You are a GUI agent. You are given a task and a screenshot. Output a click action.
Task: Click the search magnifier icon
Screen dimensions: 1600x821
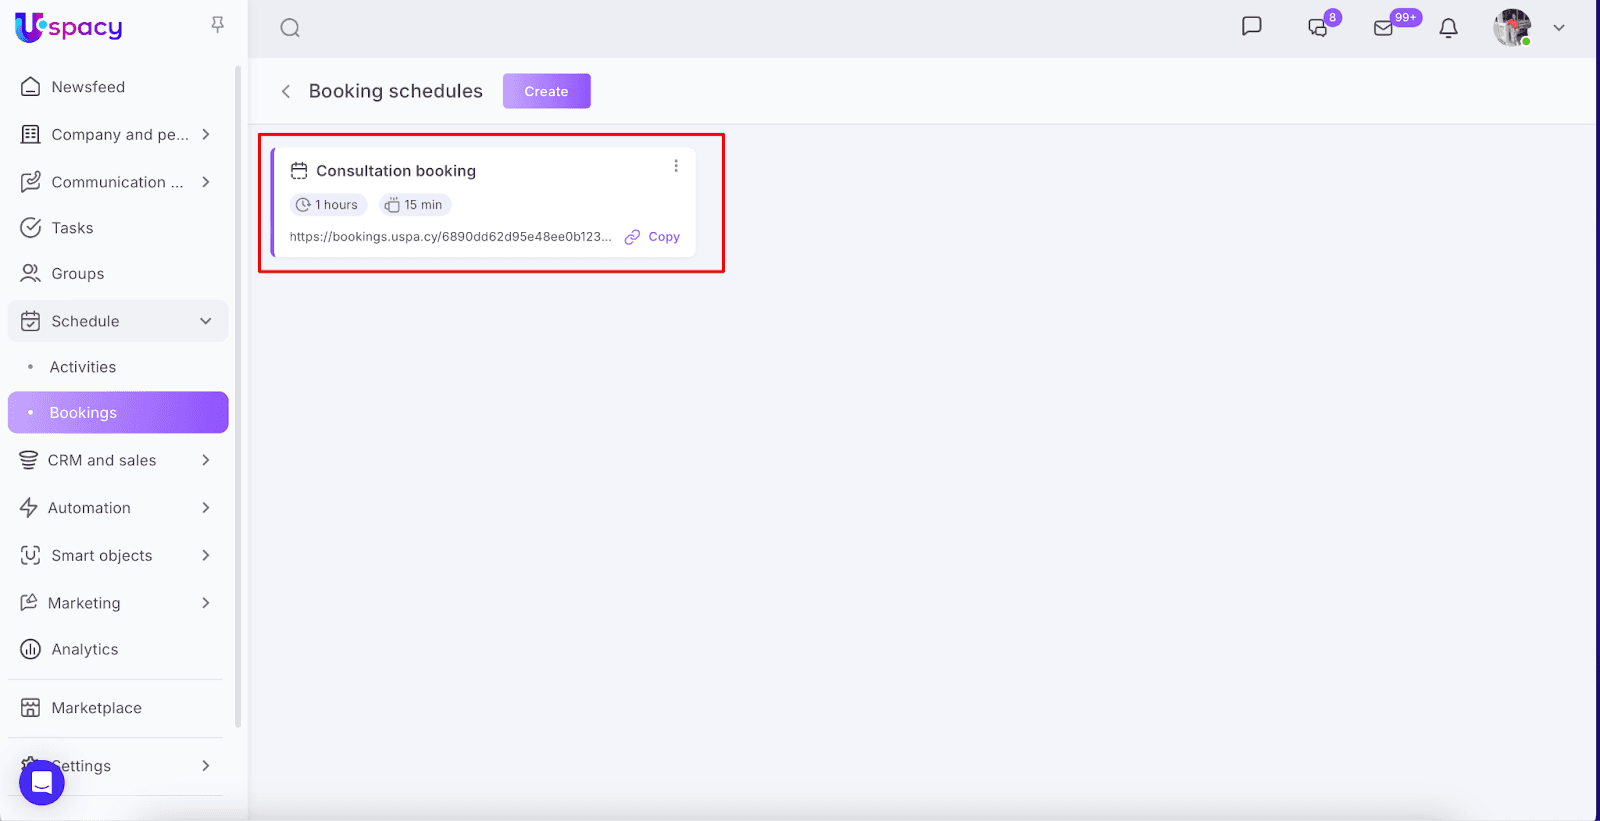click(290, 28)
